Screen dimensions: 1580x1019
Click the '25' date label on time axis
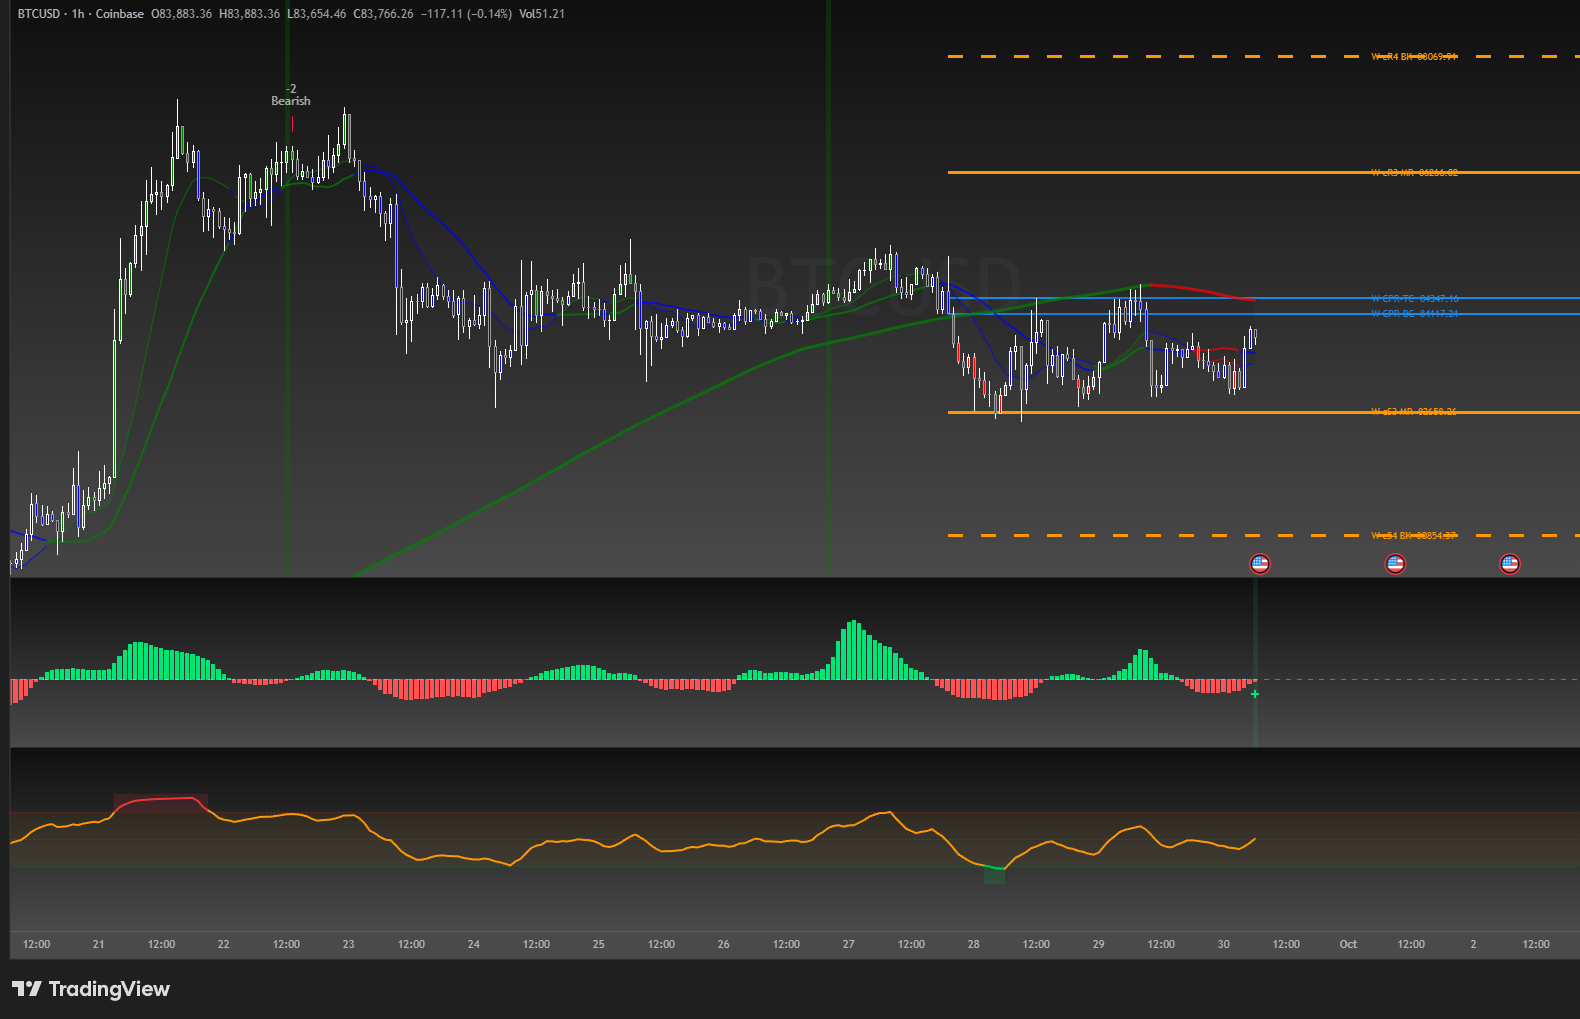point(598,944)
